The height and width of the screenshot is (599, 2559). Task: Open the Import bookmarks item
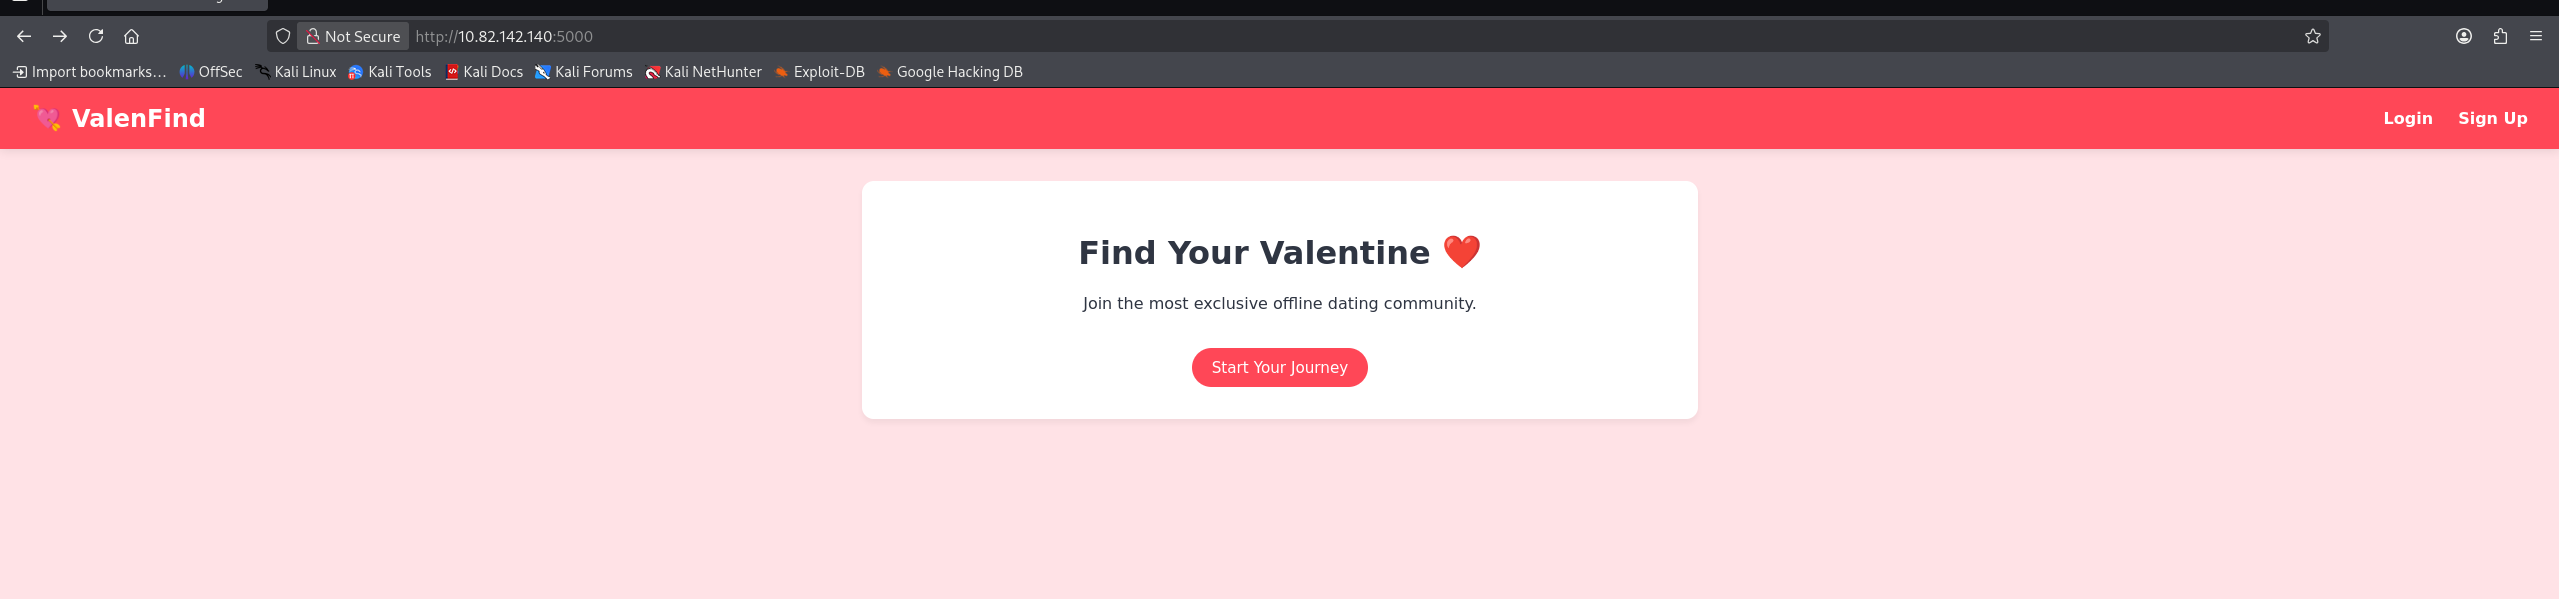coord(89,72)
